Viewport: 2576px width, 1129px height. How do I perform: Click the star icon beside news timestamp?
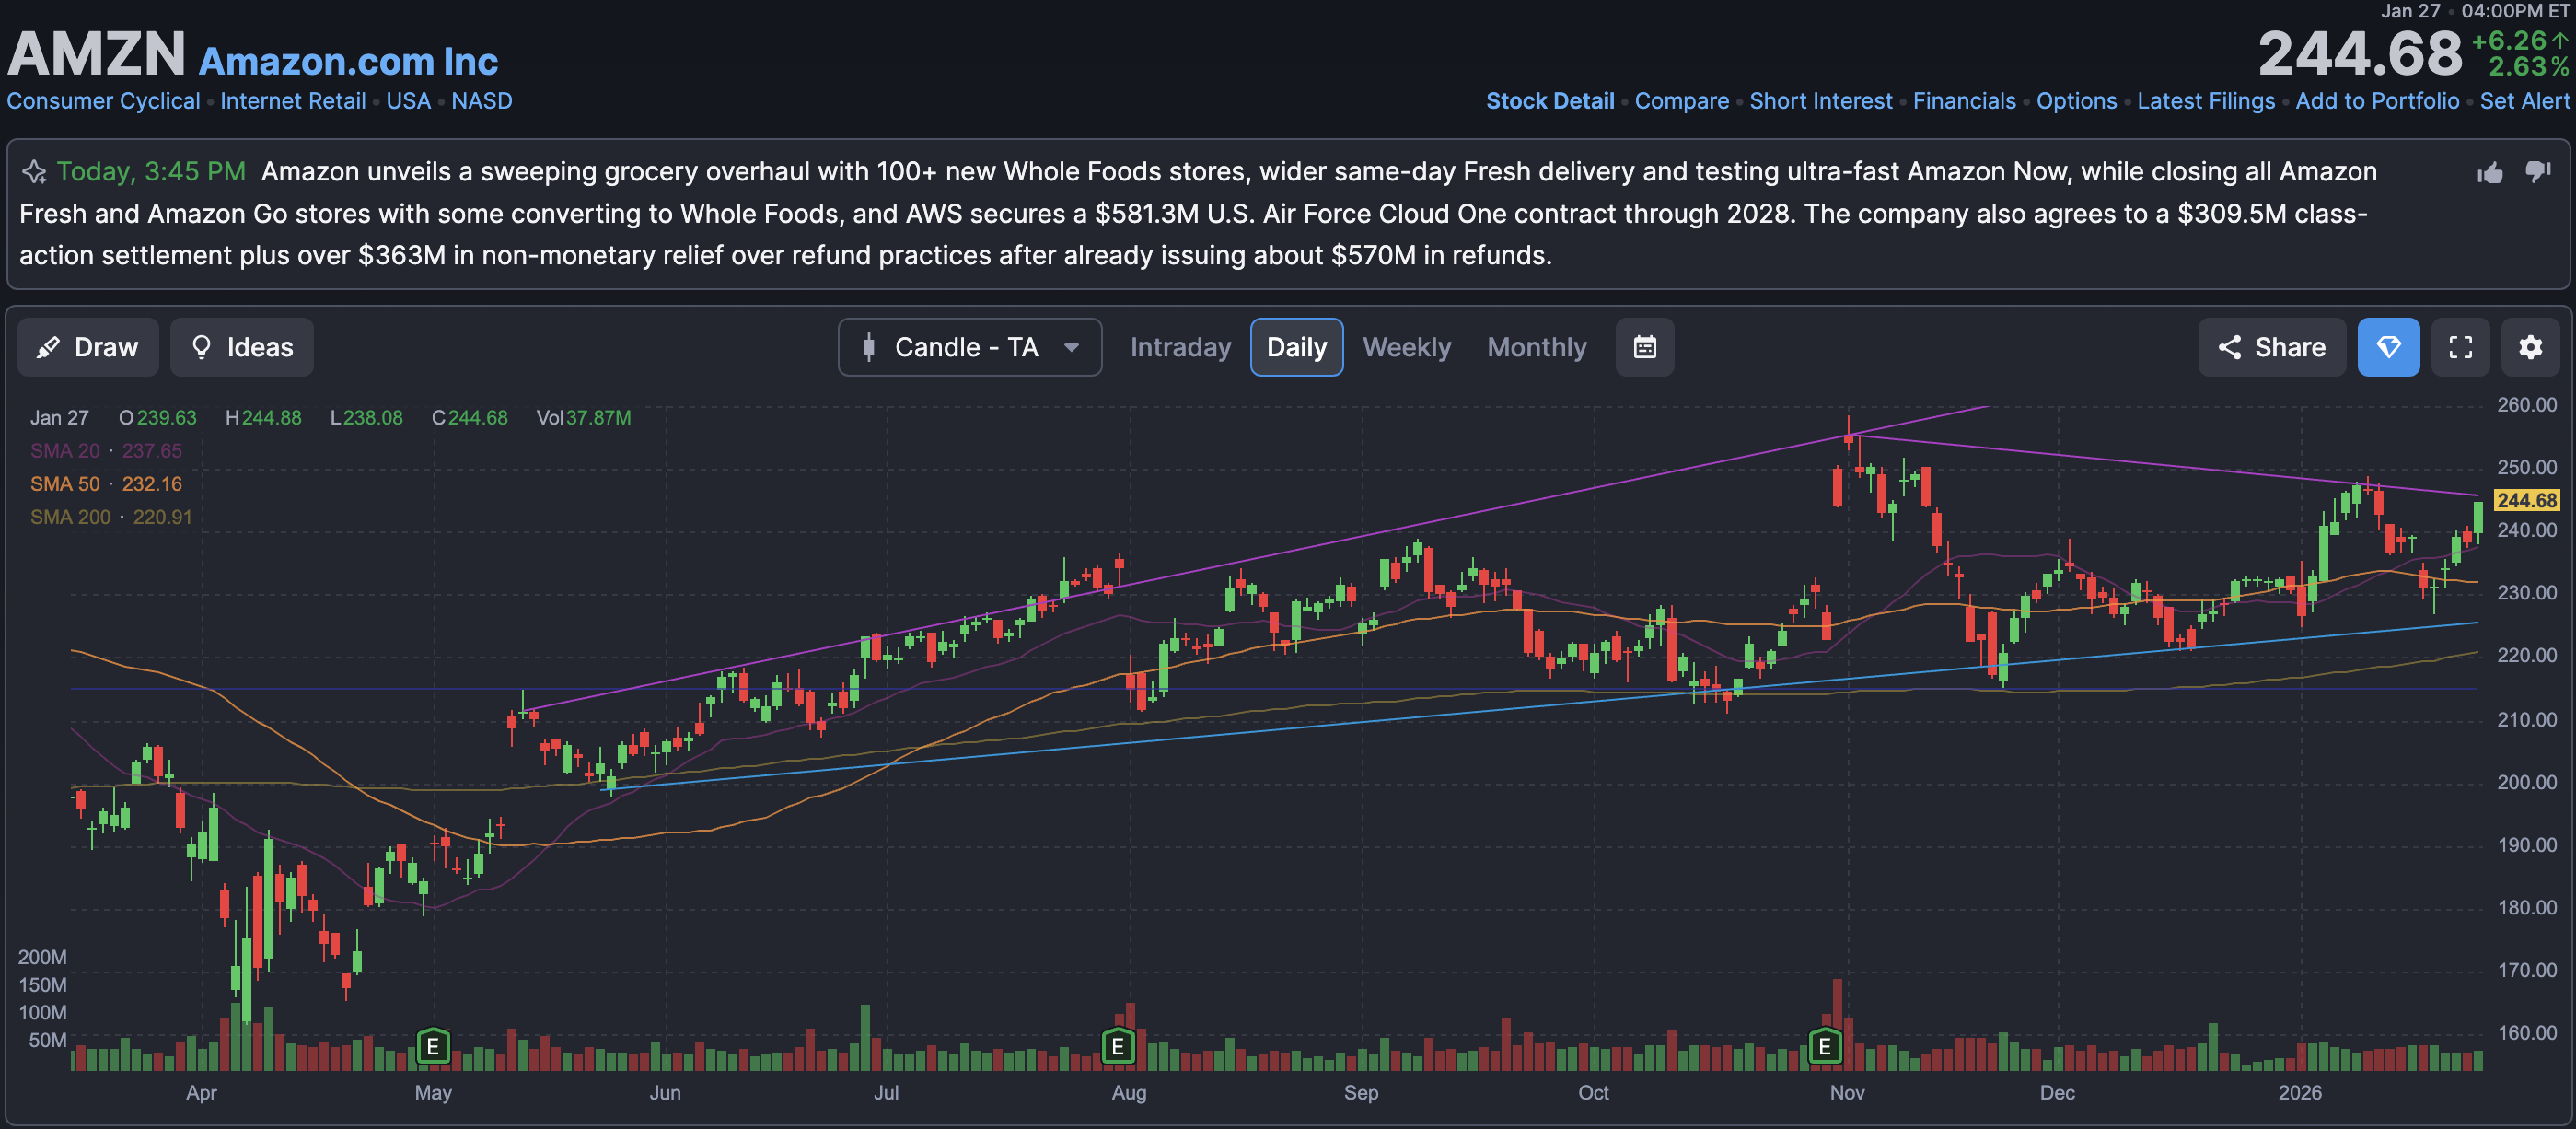pos(34,172)
